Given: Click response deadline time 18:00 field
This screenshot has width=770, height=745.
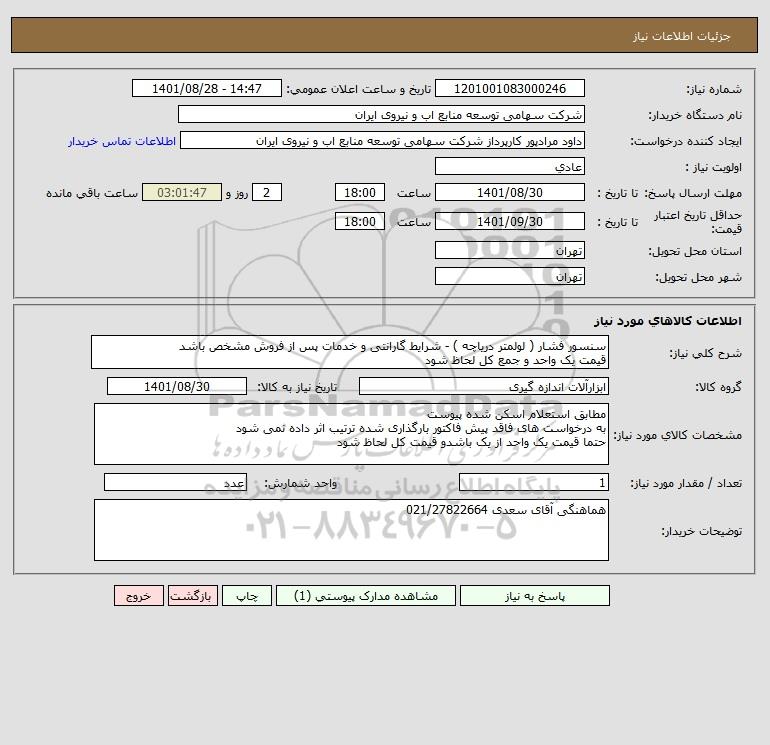Looking at the screenshot, I should tap(359, 193).
